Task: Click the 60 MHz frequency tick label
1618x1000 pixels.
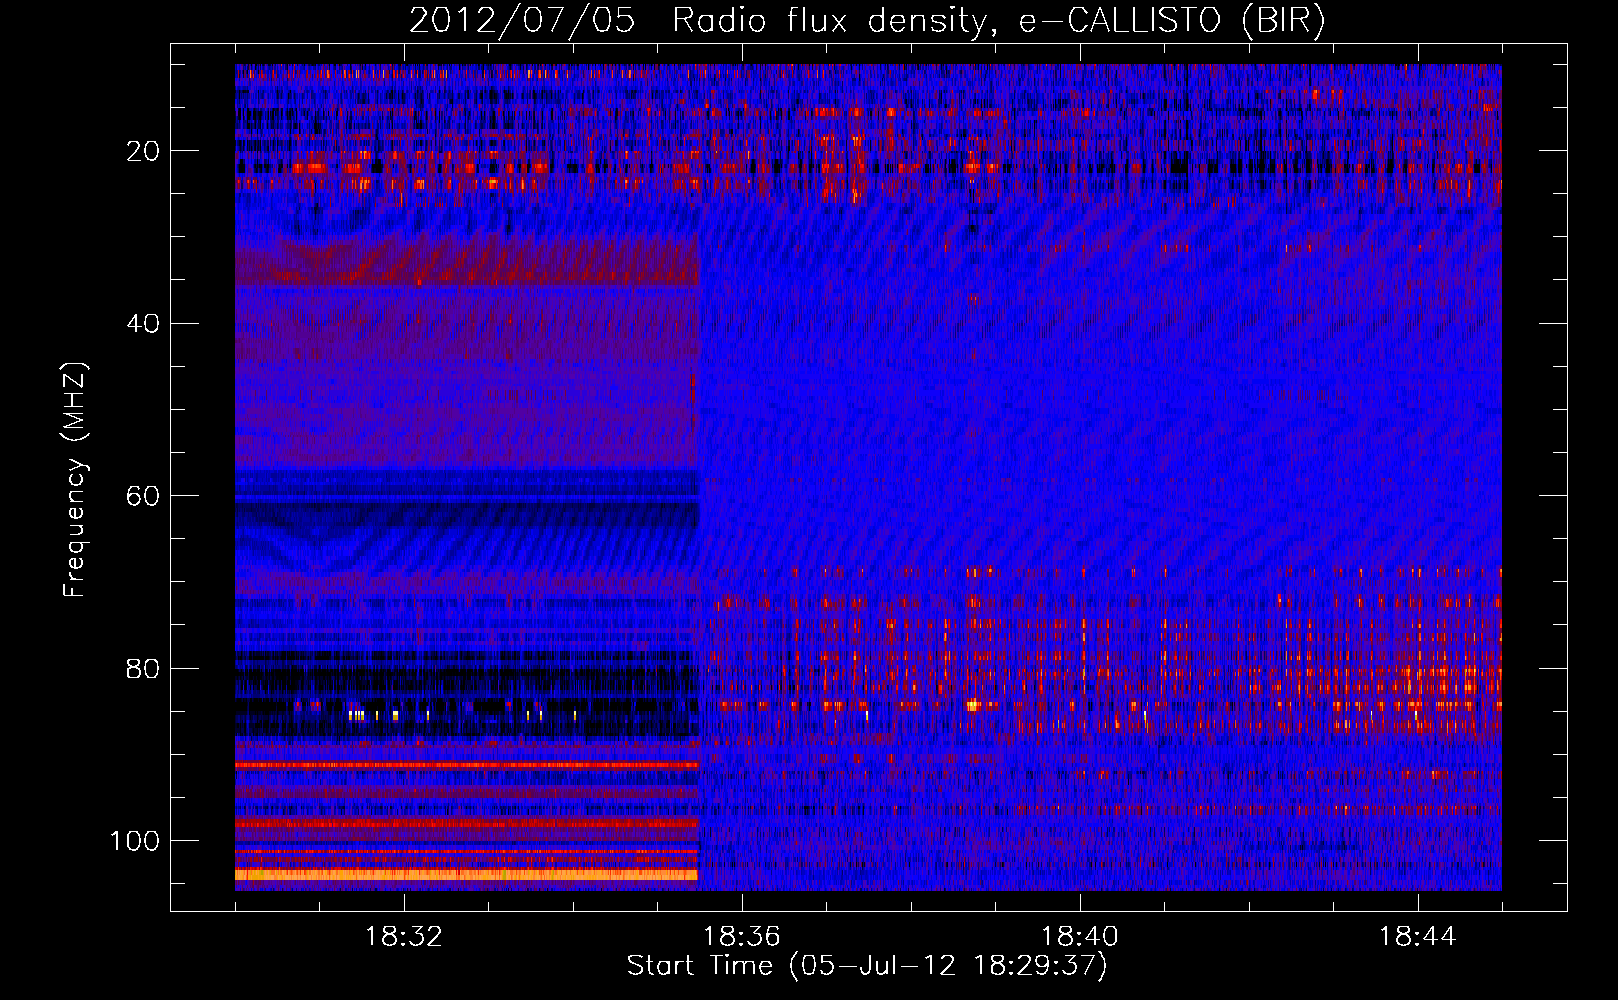Action: pos(143,496)
